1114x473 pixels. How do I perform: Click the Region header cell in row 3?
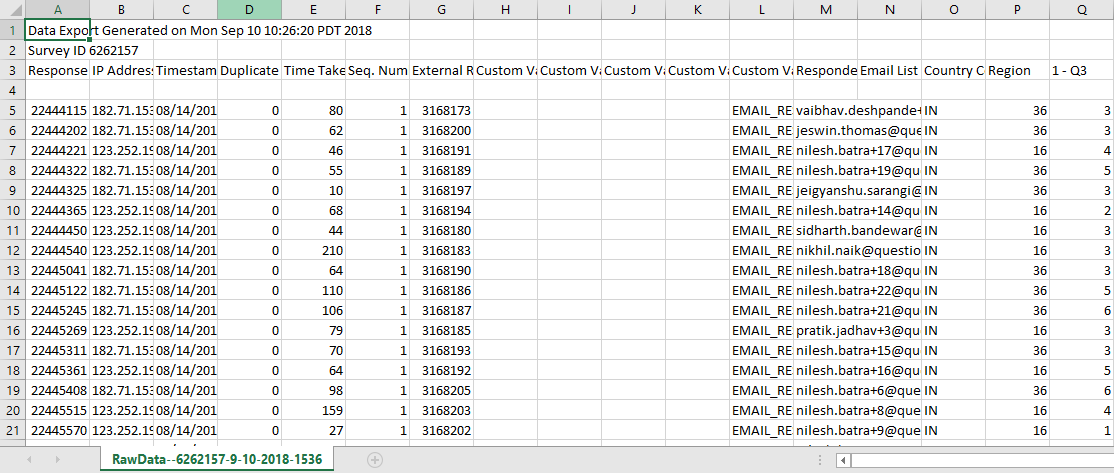[x=1017, y=70]
